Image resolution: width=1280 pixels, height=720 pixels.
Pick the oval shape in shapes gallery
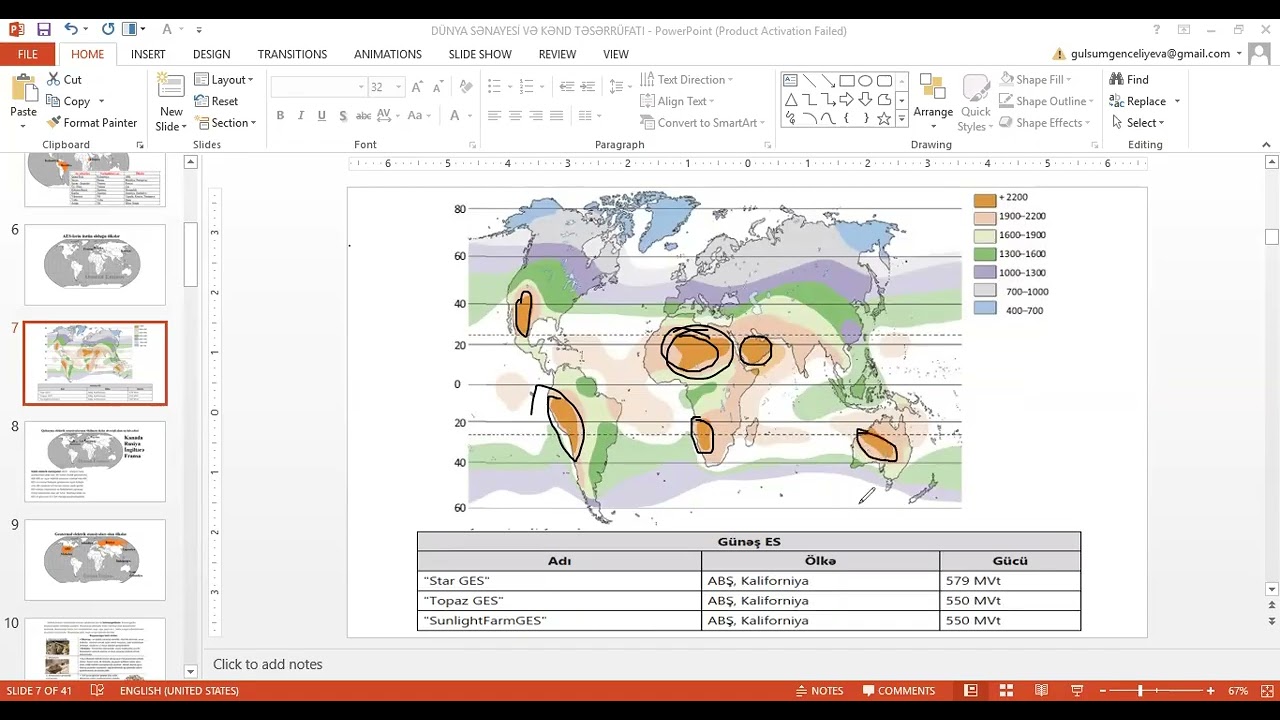tap(866, 81)
